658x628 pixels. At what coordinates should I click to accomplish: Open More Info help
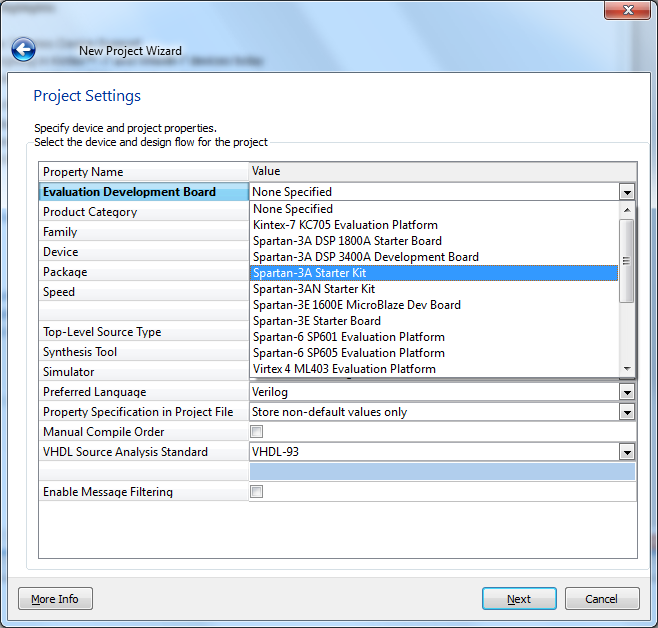click(55, 599)
